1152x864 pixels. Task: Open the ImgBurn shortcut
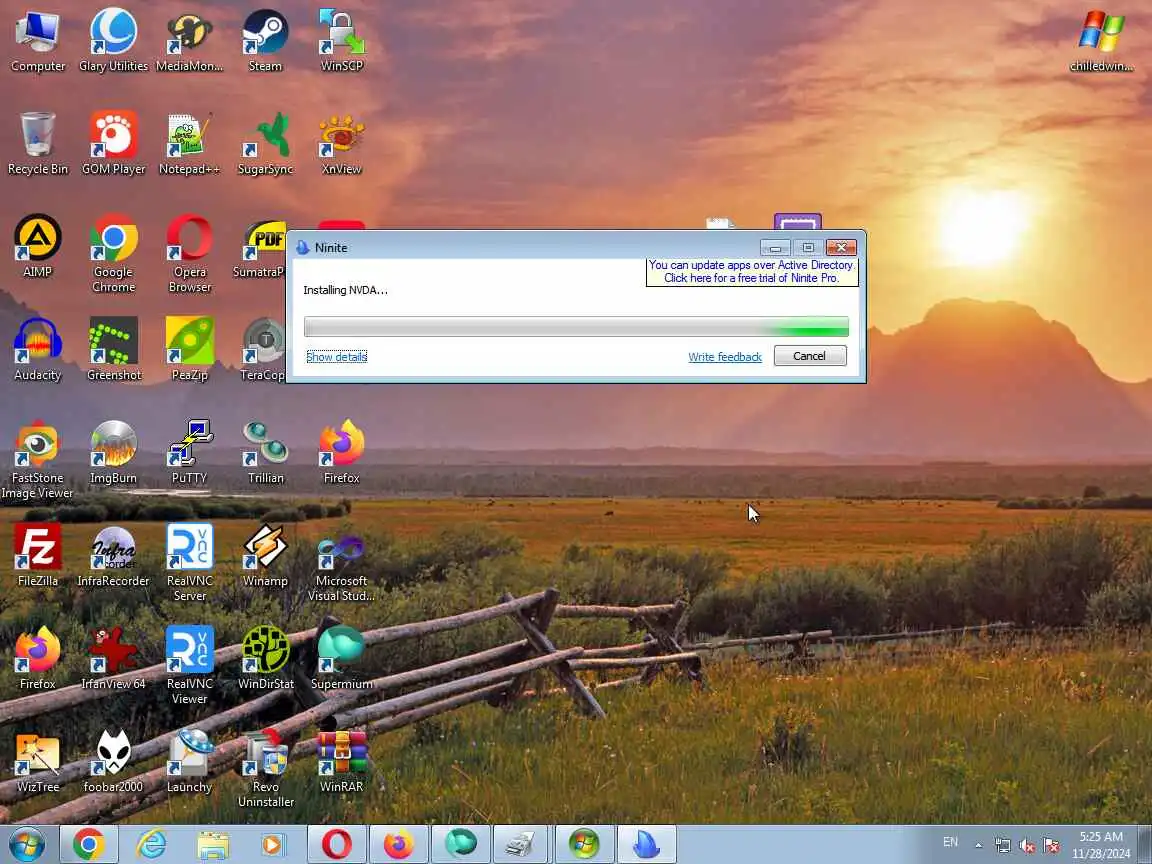pos(113,452)
